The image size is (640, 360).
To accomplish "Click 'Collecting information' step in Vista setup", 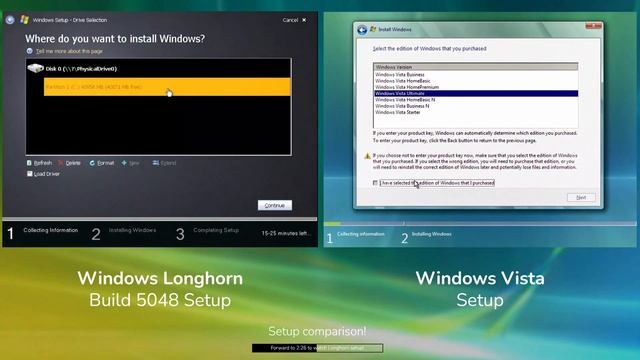I will [x=361, y=234].
